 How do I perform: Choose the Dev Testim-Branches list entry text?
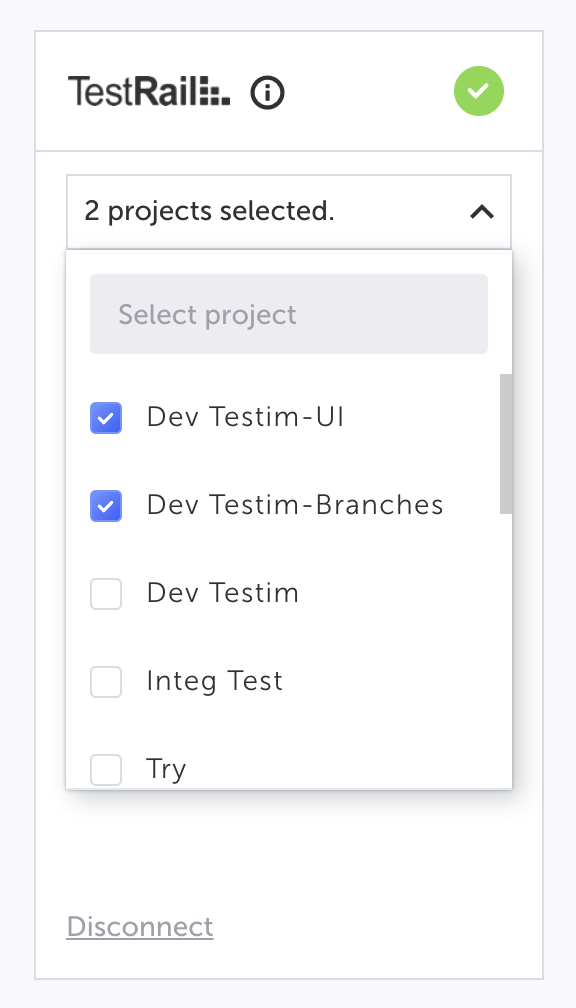point(295,505)
